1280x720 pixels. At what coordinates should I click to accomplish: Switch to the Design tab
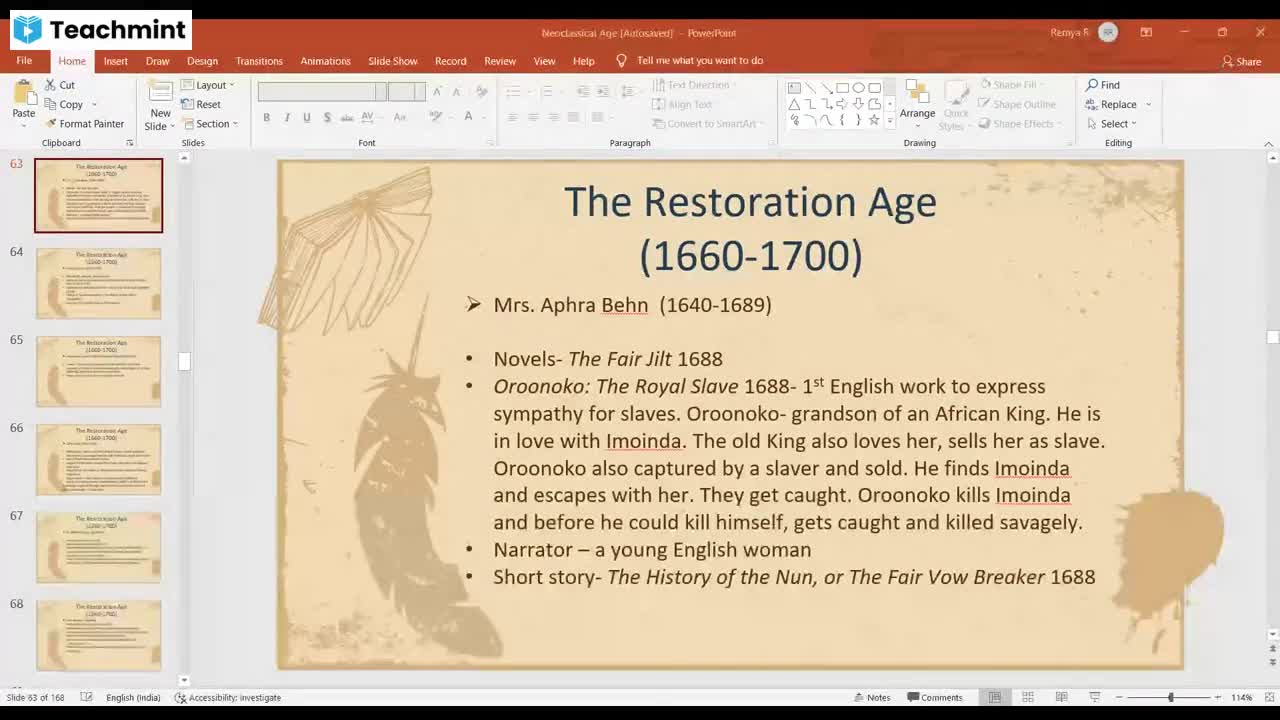pyautogui.click(x=202, y=61)
